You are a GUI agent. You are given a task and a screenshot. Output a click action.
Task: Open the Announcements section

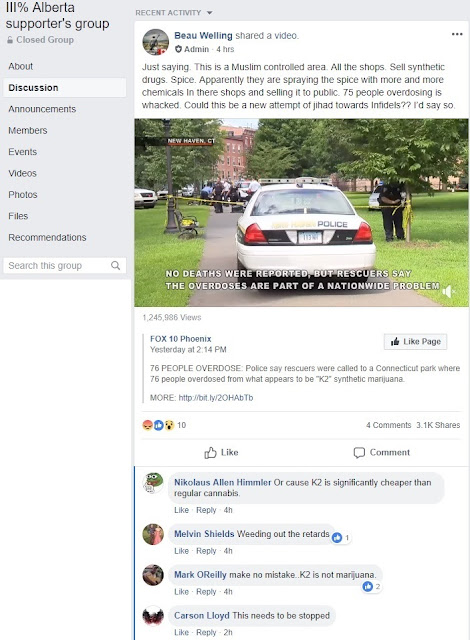[x=42, y=109]
